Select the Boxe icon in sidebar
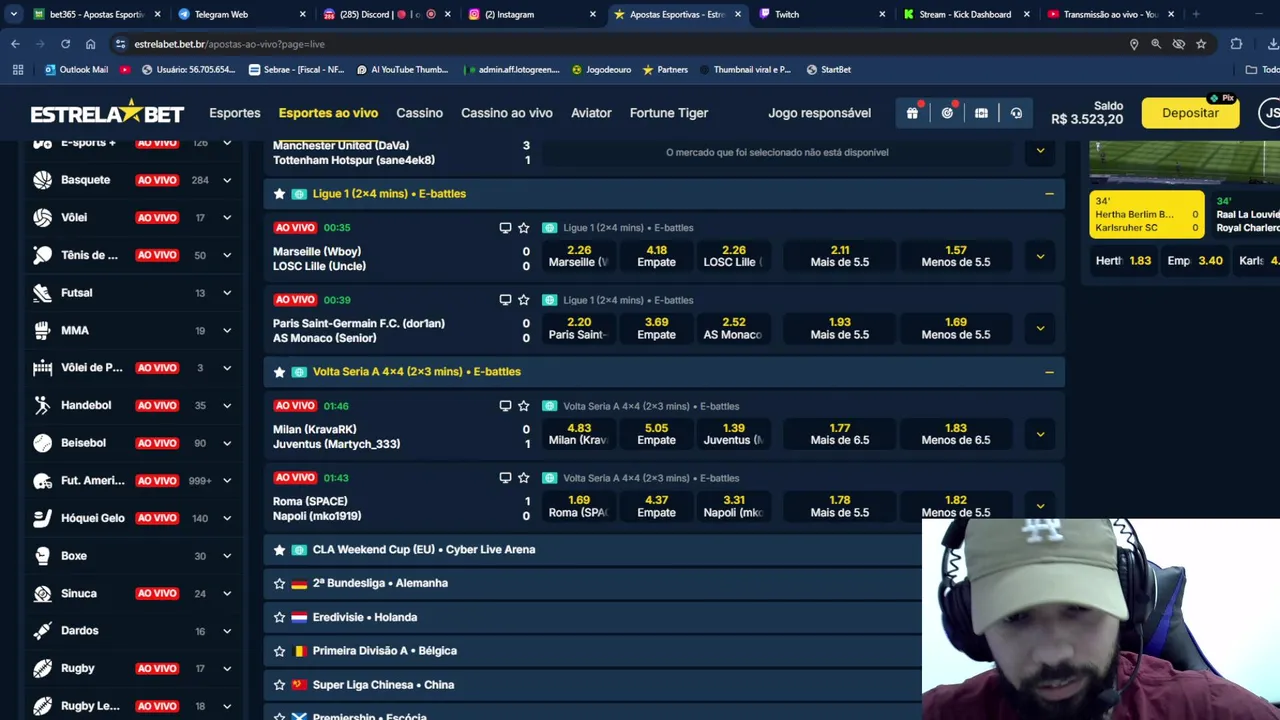The height and width of the screenshot is (720, 1280). (x=42, y=556)
